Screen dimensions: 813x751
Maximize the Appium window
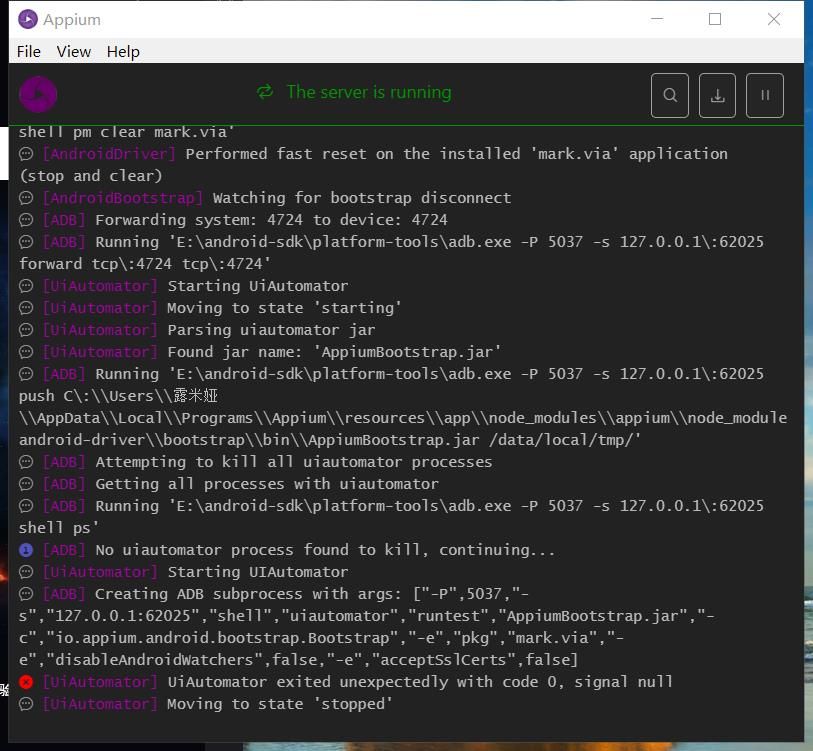(x=715, y=19)
